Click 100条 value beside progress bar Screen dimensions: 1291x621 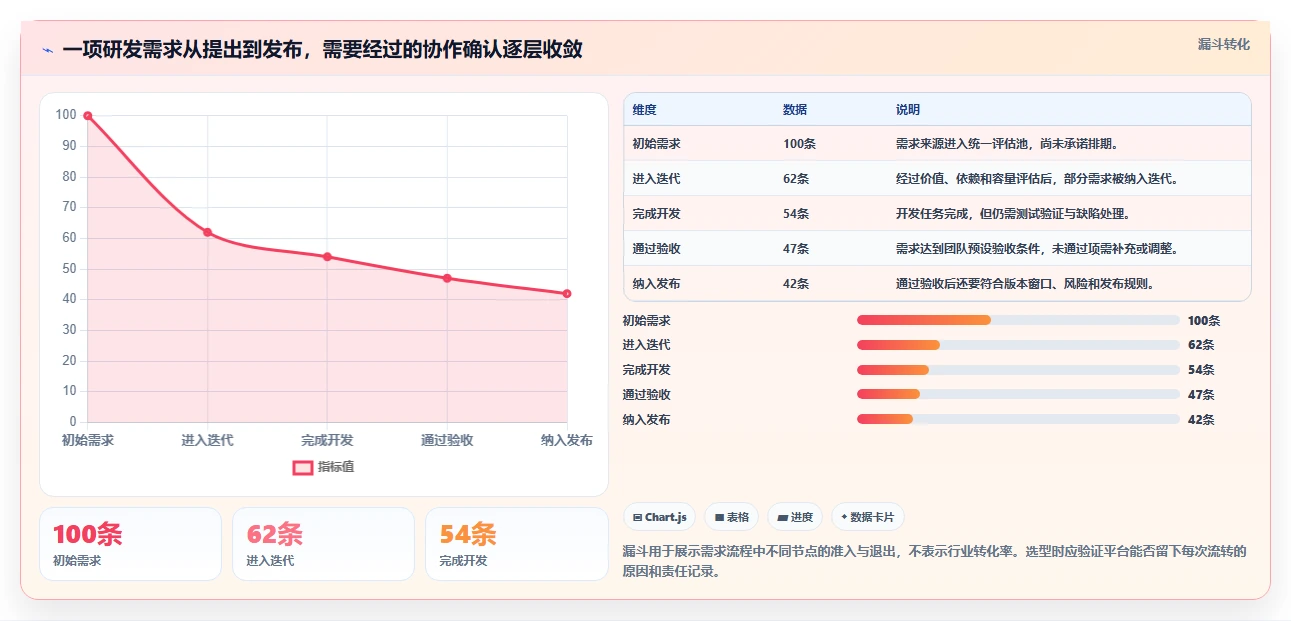1204,321
